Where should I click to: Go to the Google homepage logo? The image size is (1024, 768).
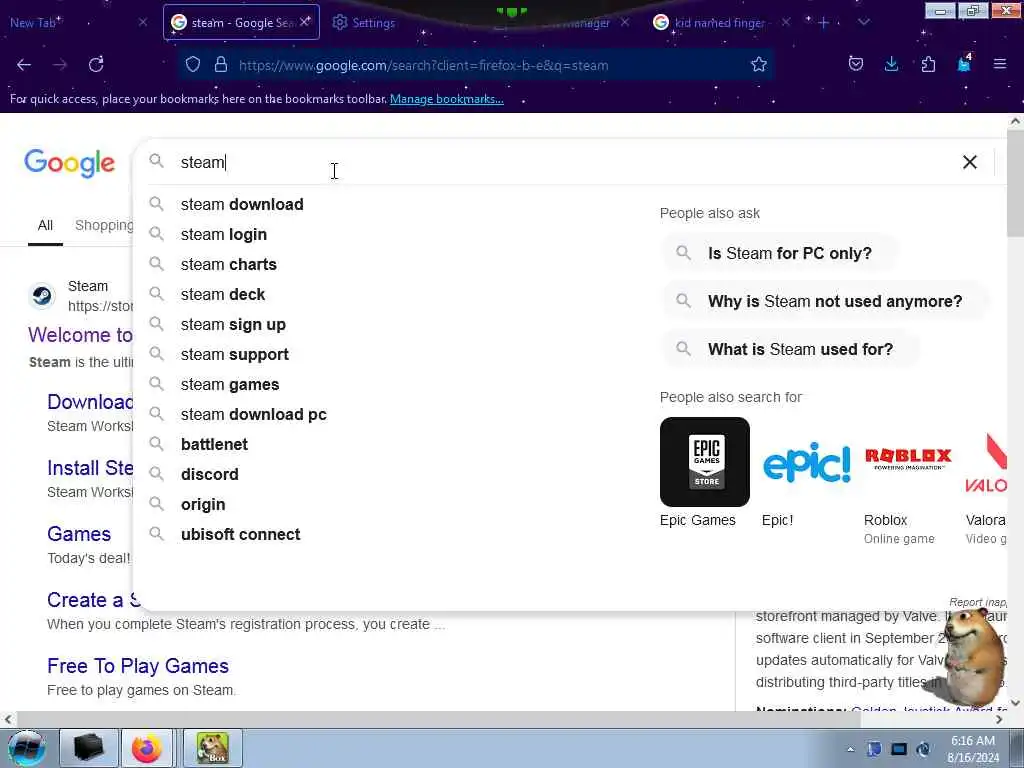[x=69, y=163]
